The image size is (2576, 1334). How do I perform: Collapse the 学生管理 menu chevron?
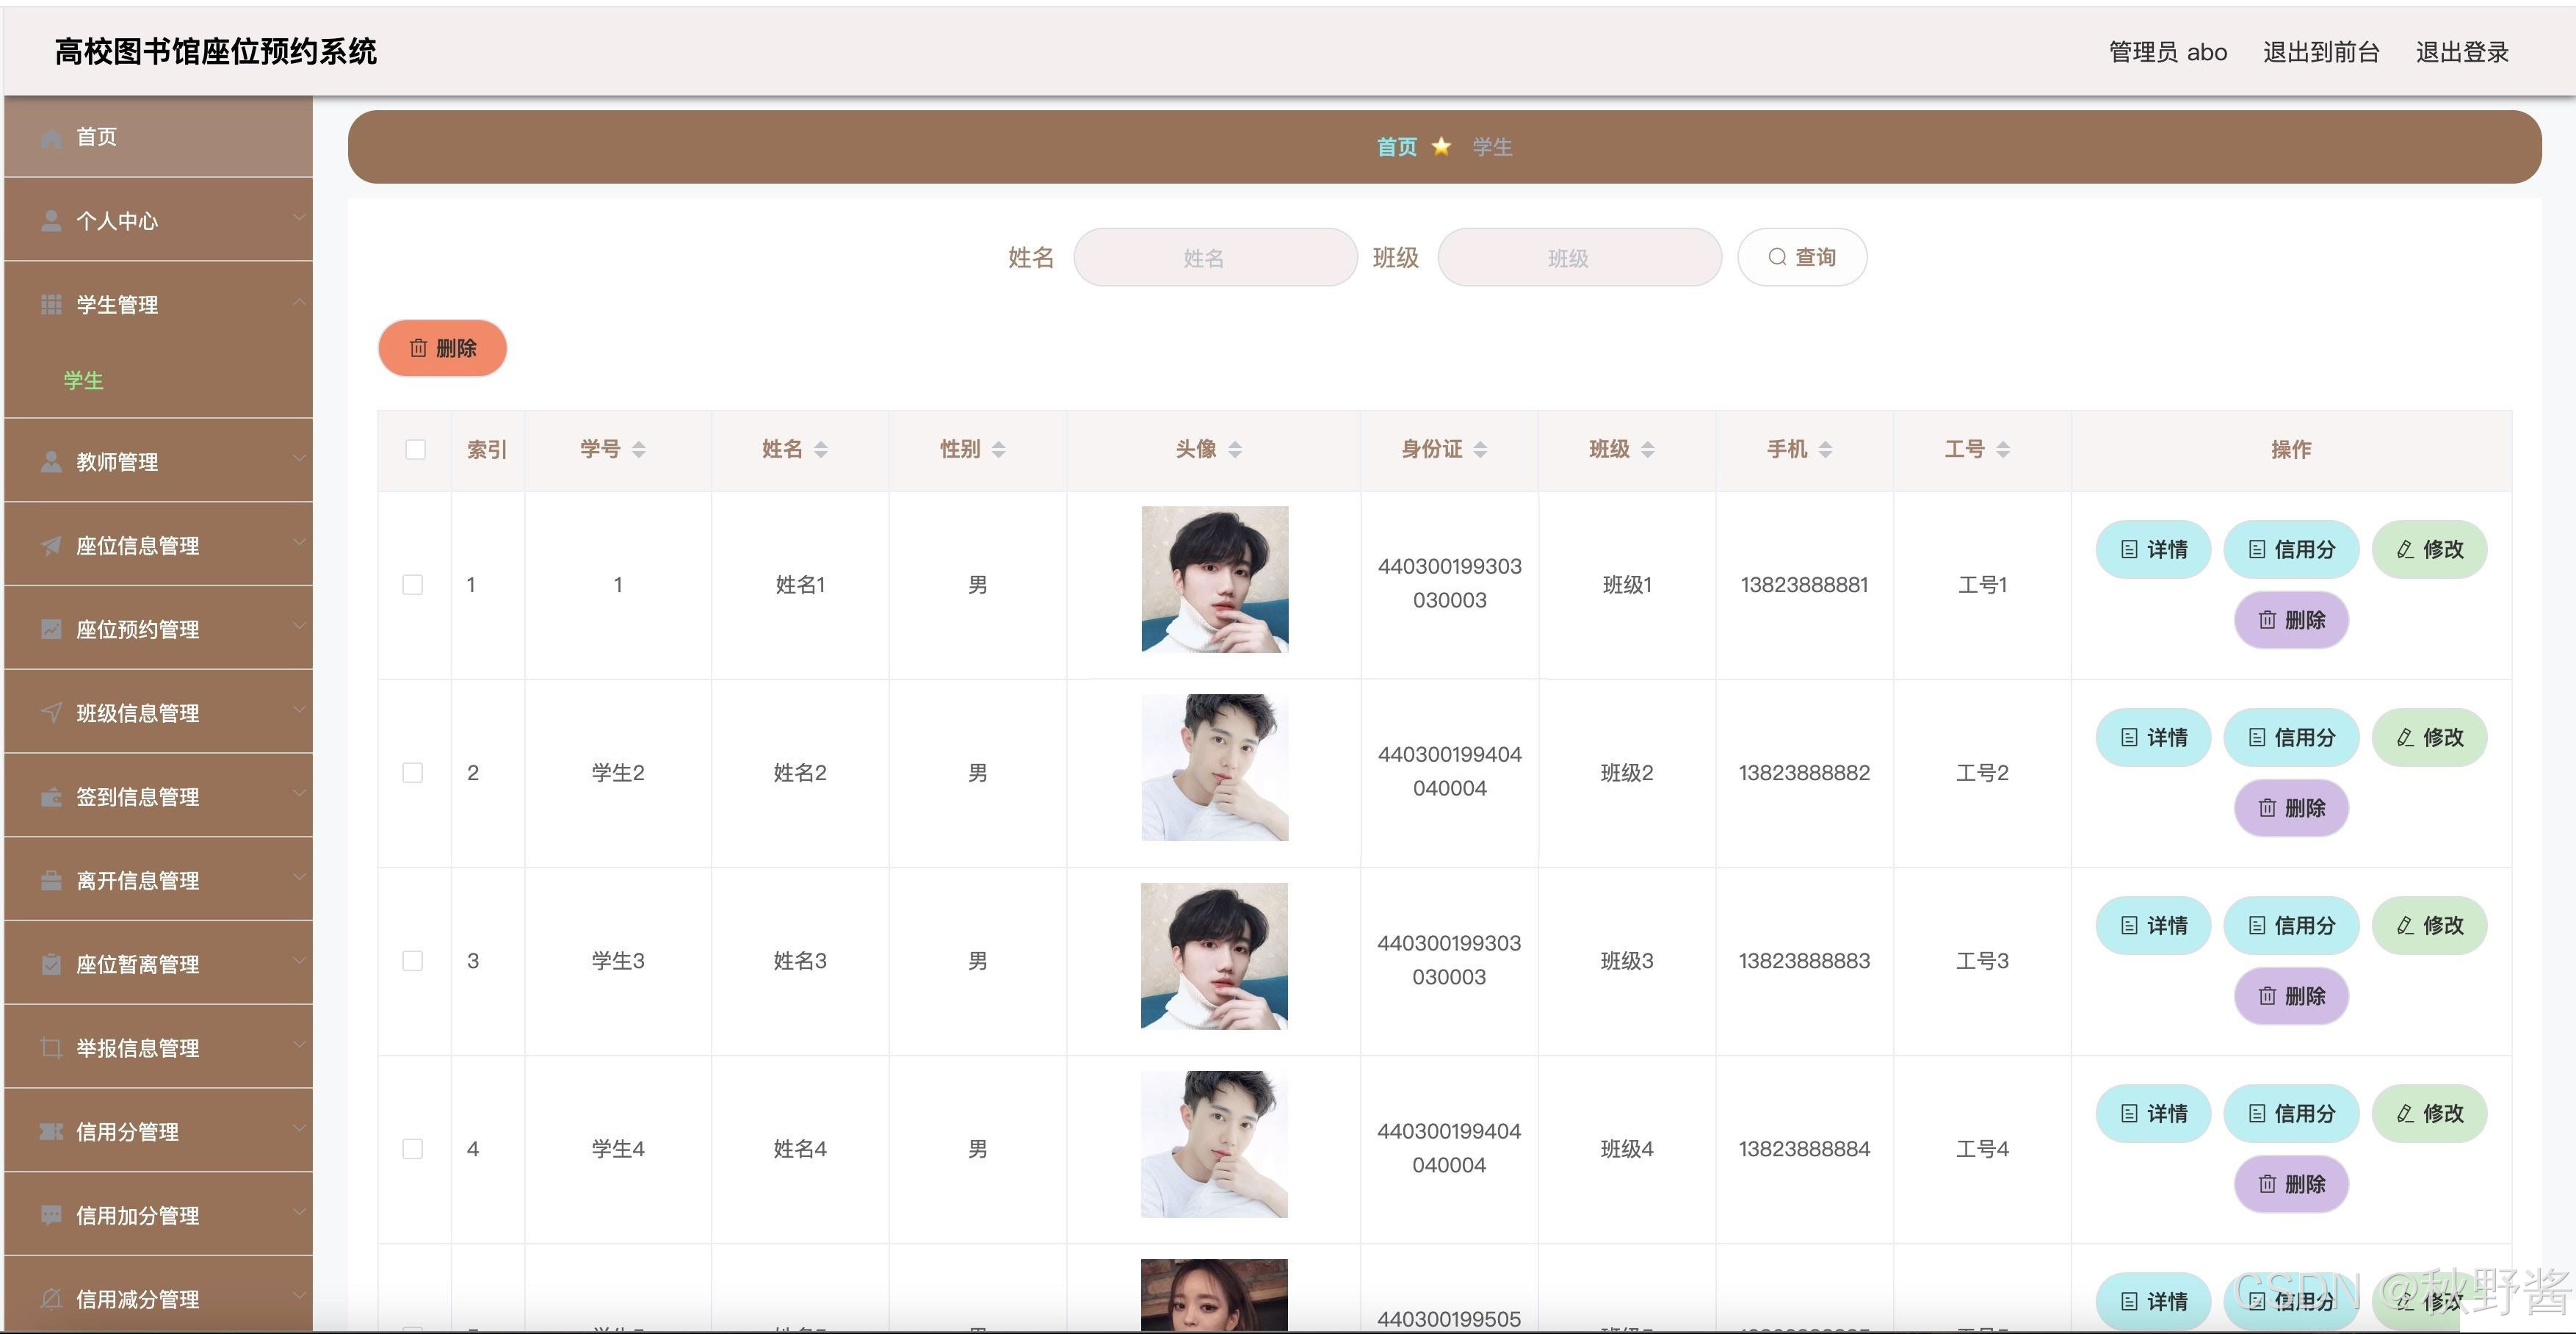[x=299, y=303]
